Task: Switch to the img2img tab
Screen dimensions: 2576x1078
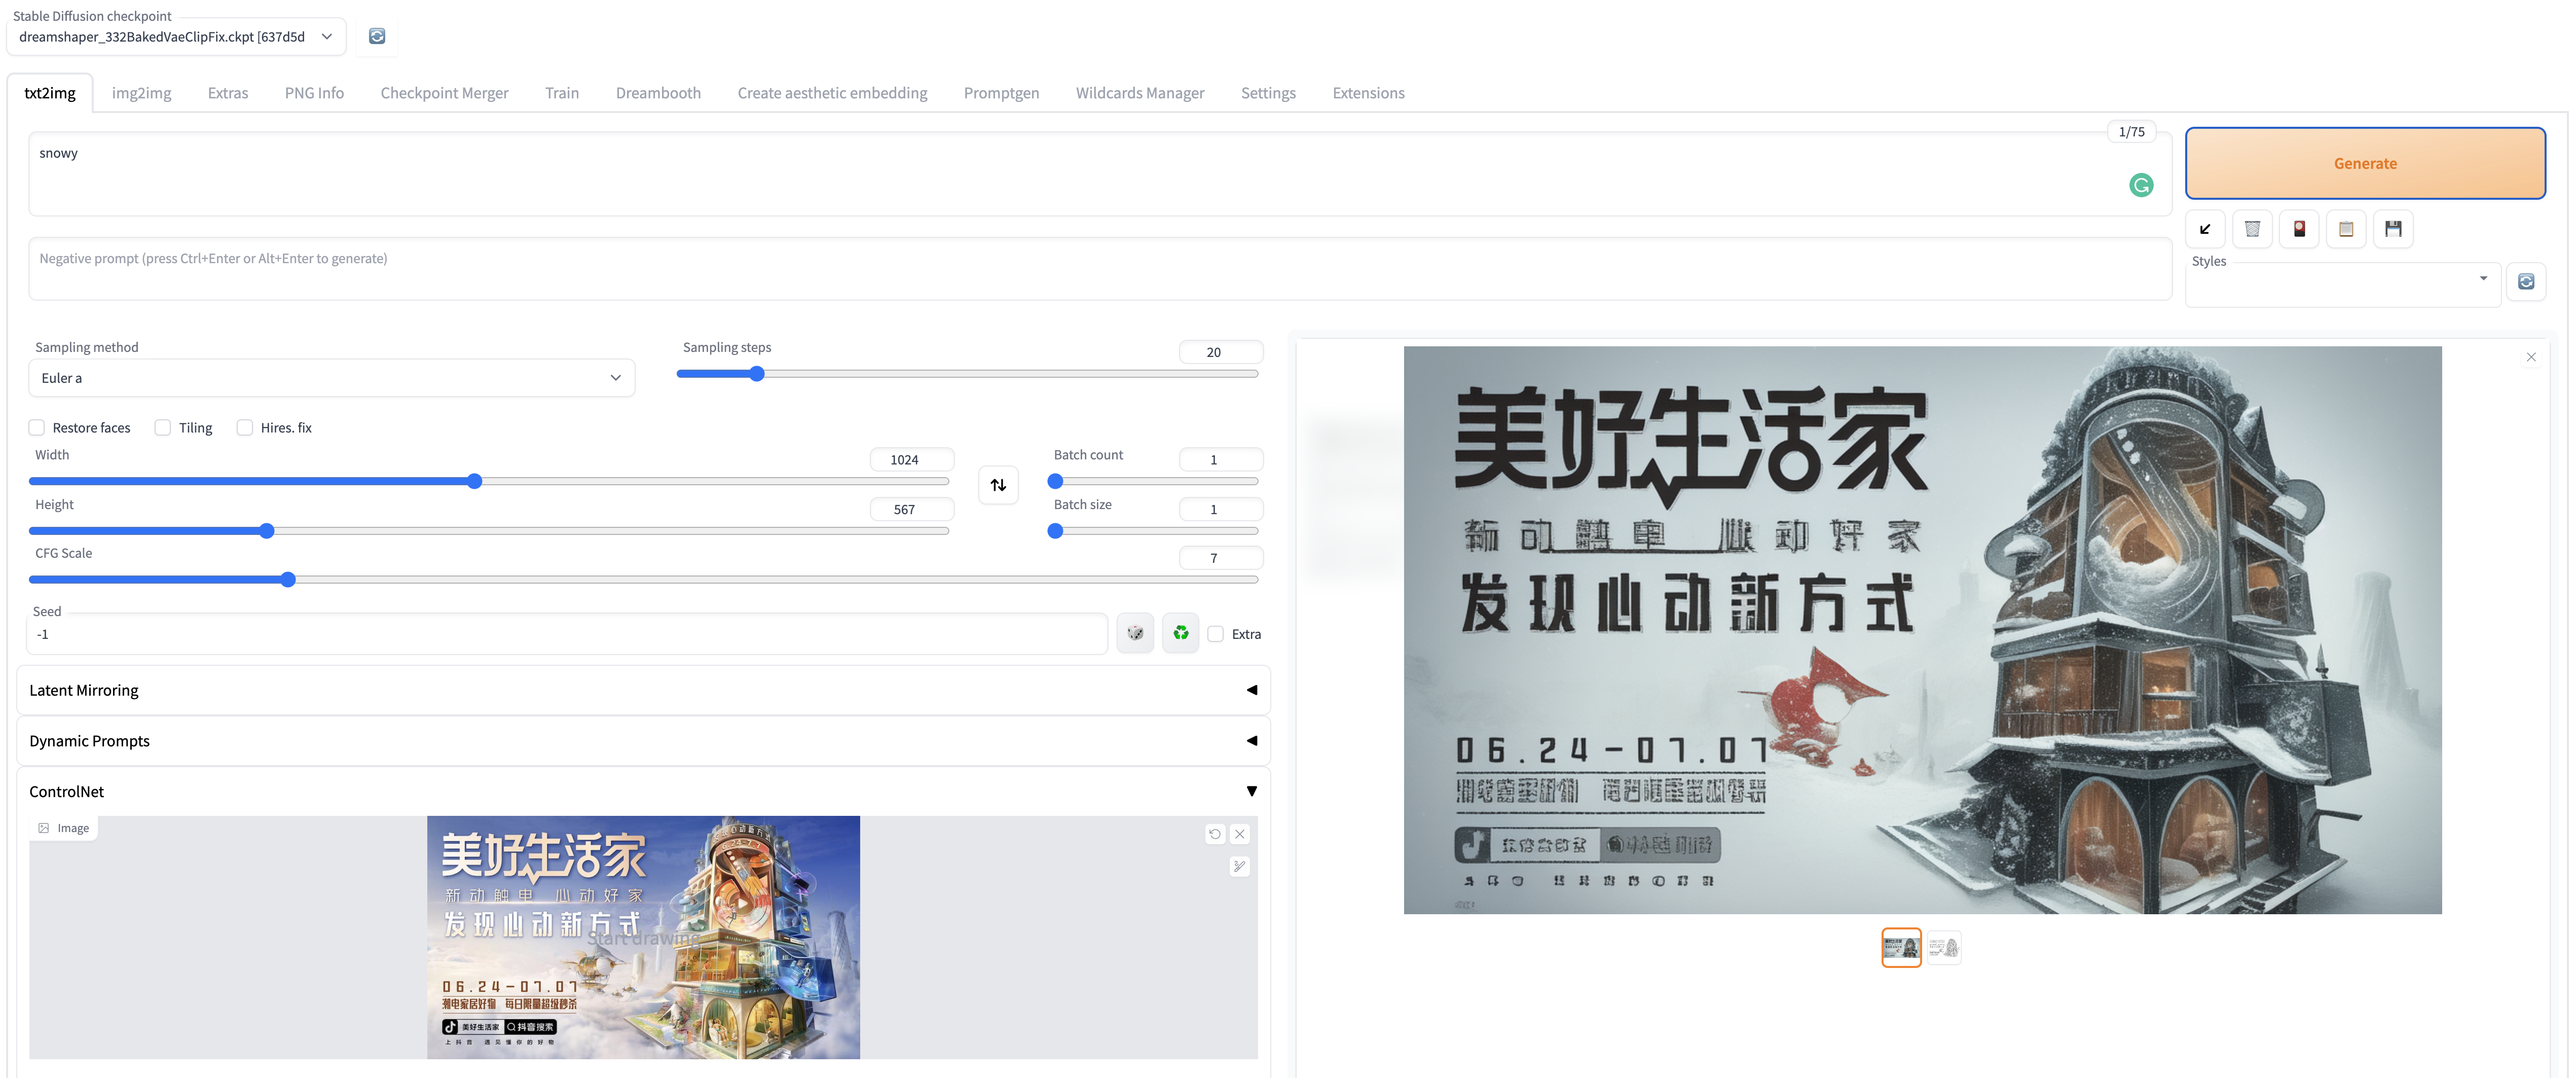Action: 141,93
